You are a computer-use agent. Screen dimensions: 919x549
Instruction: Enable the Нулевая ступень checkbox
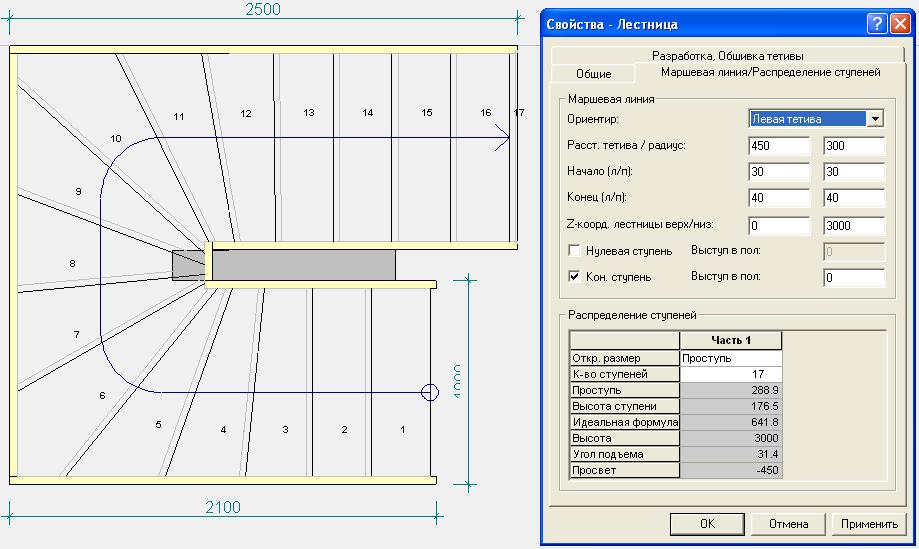574,251
